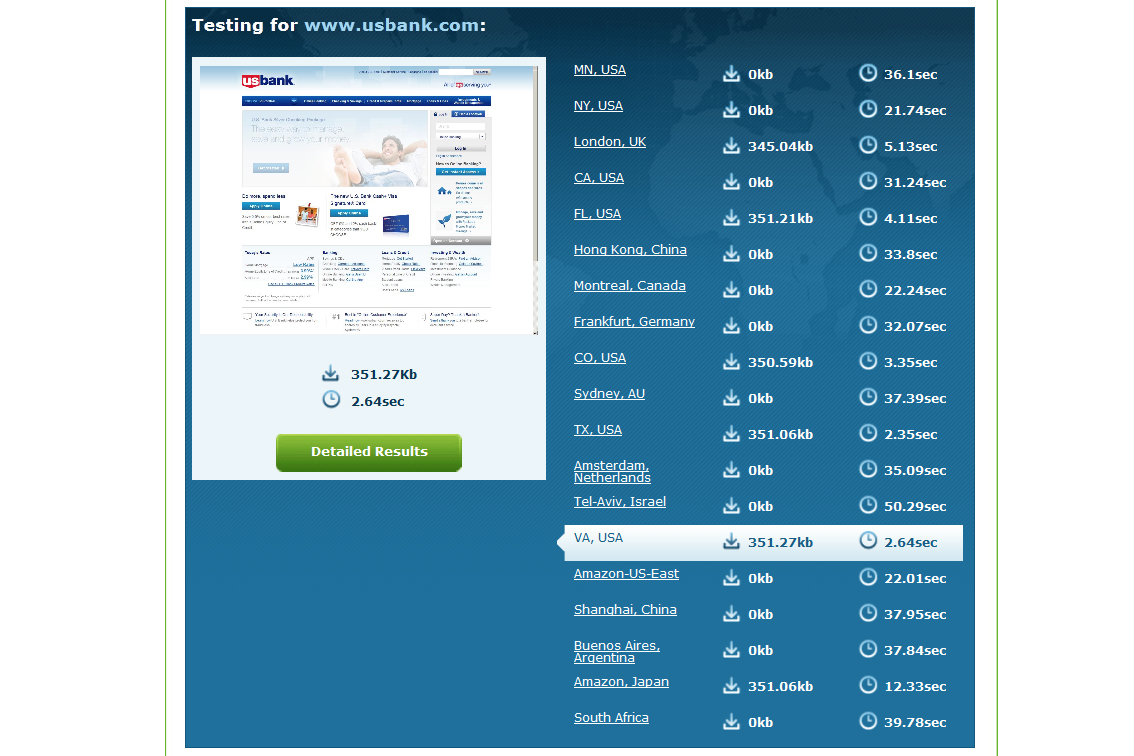Select the London, UK test result
The height and width of the screenshot is (756, 1134).
(610, 143)
